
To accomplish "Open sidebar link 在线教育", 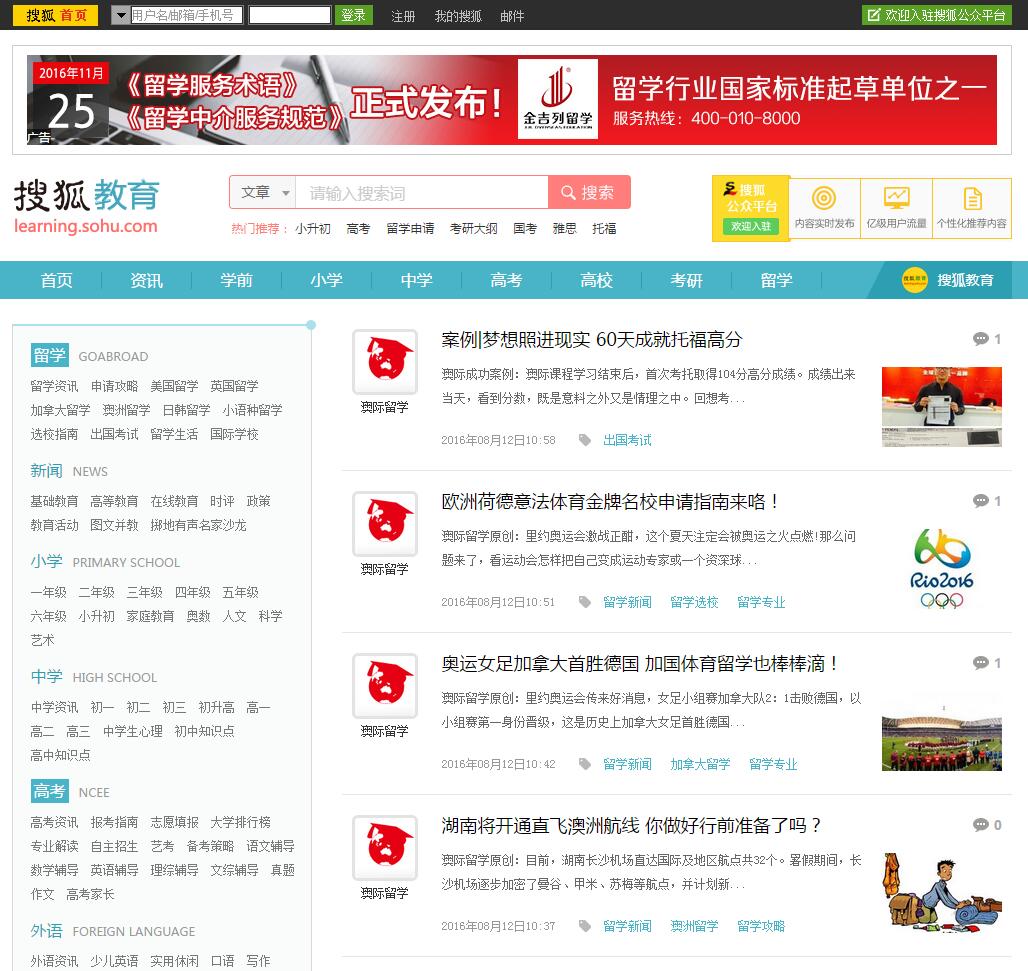I will point(174,501).
